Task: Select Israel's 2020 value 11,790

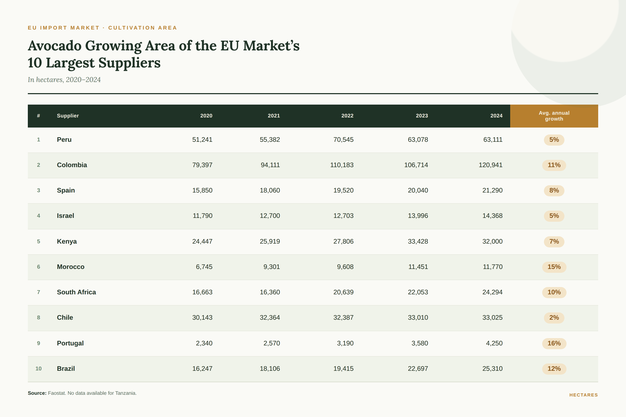Action: coord(202,216)
